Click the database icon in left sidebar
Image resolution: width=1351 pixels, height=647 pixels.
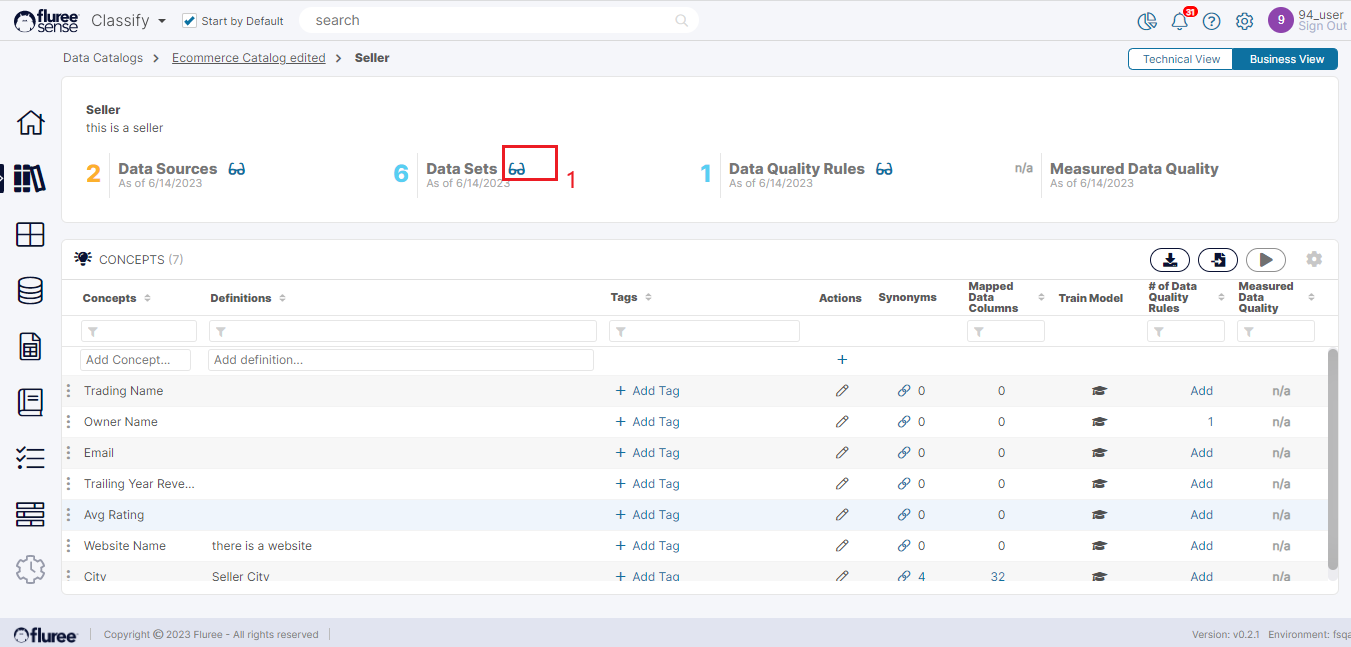31,291
